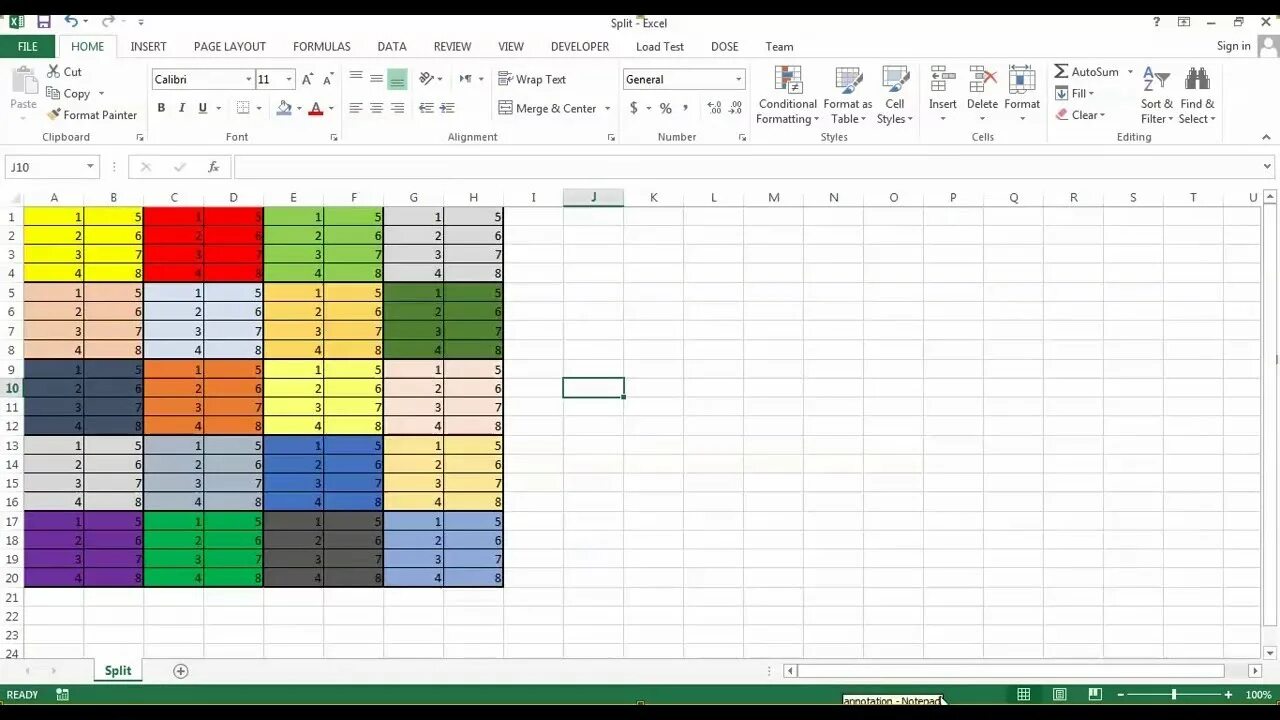Screen dimensions: 1280x720
Task: Open the Cell Styles gallery
Action: [895, 96]
